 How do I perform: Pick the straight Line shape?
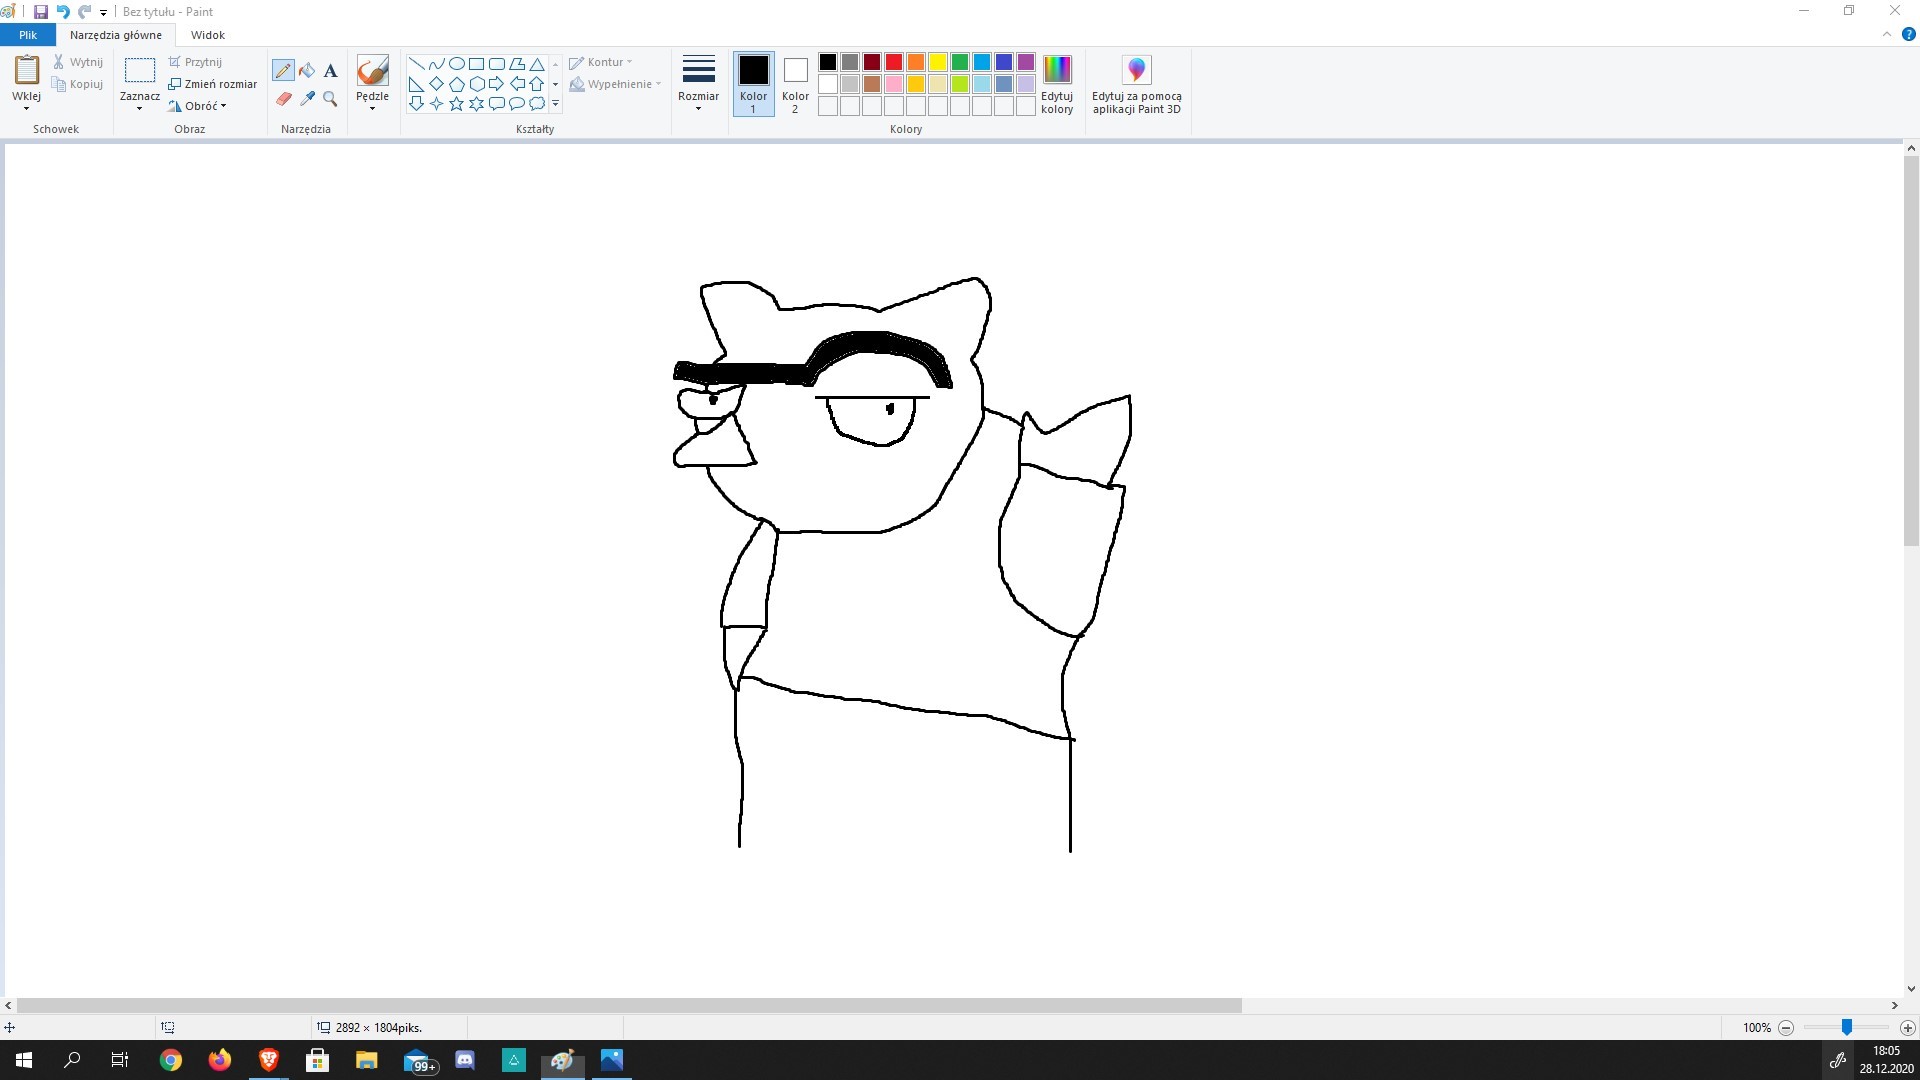[416, 63]
